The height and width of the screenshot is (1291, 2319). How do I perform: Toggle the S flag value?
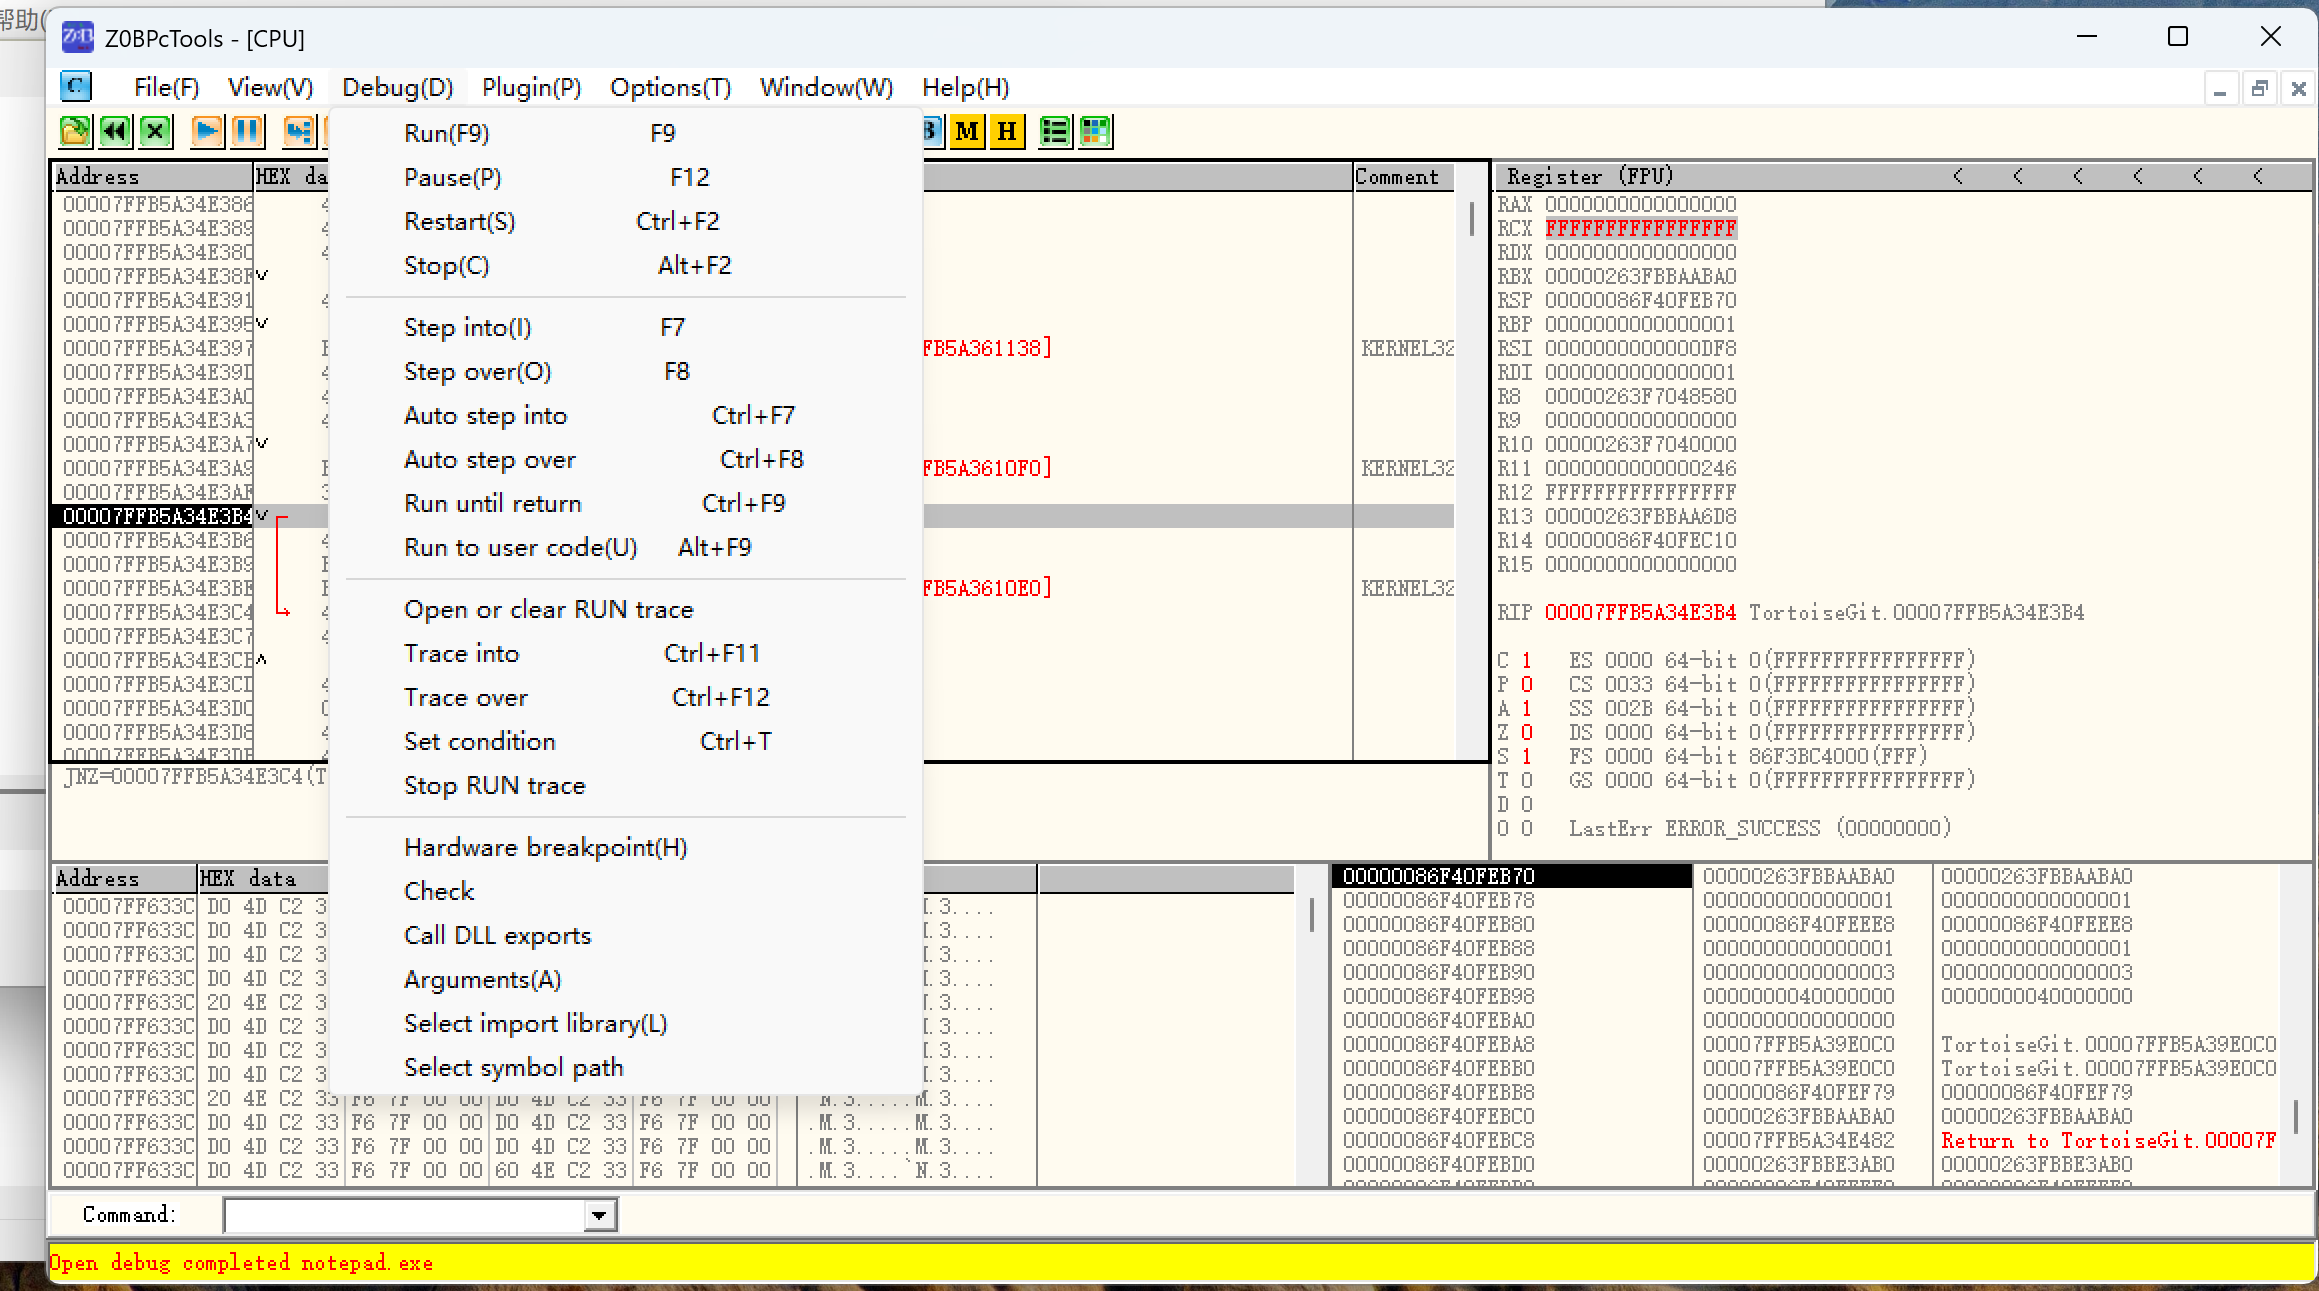pyautogui.click(x=1526, y=756)
